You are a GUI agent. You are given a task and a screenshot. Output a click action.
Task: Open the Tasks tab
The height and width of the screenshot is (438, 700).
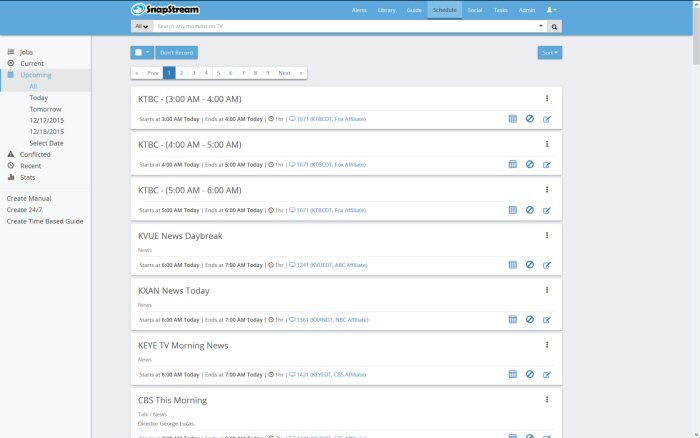click(x=500, y=10)
